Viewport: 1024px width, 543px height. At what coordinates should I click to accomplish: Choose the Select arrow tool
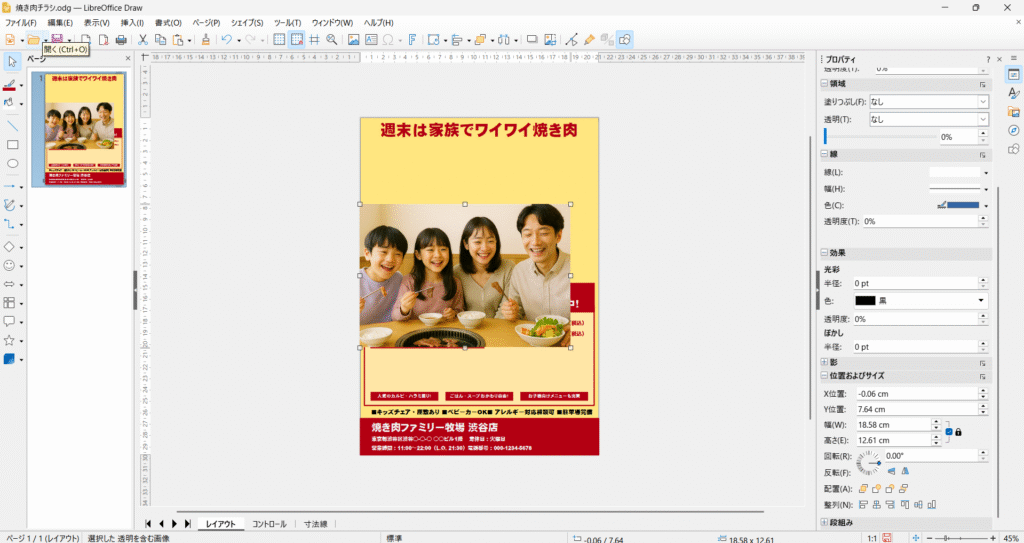12,61
